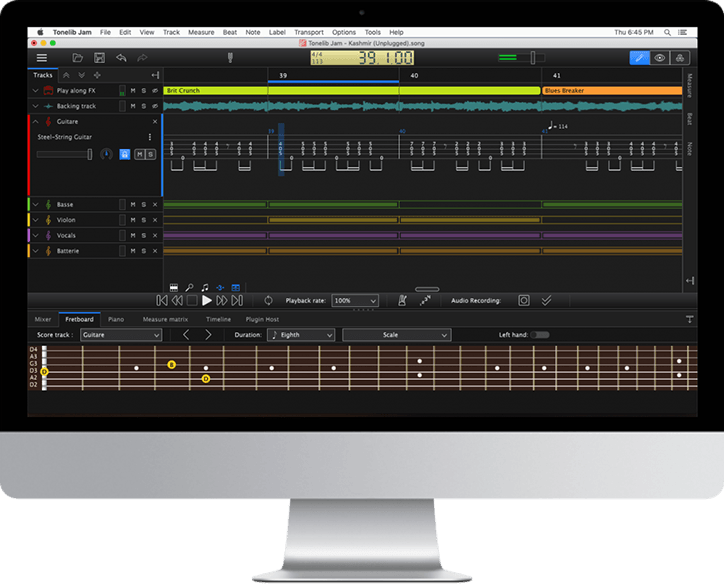This screenshot has width=724, height=584.
Task: Click the fast forward button
Action: point(222,301)
